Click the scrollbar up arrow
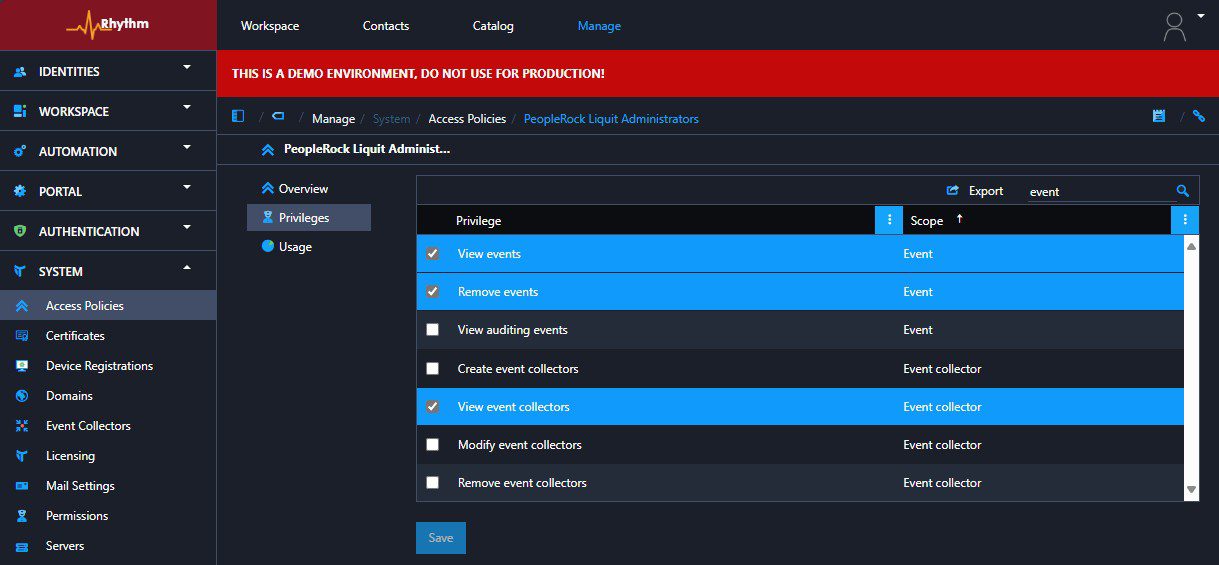The width and height of the screenshot is (1219, 565). [1191, 246]
